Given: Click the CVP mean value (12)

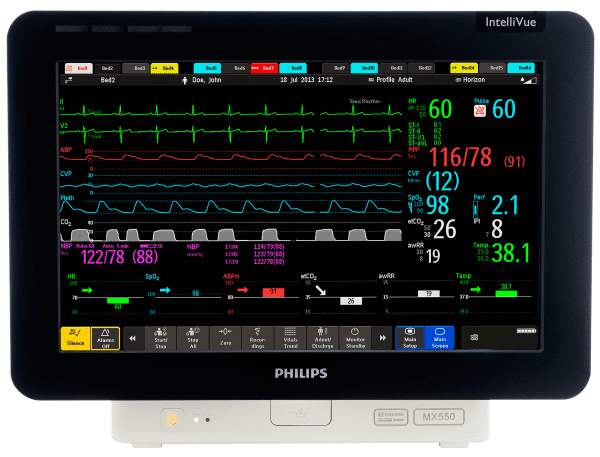Looking at the screenshot, I should [442, 181].
